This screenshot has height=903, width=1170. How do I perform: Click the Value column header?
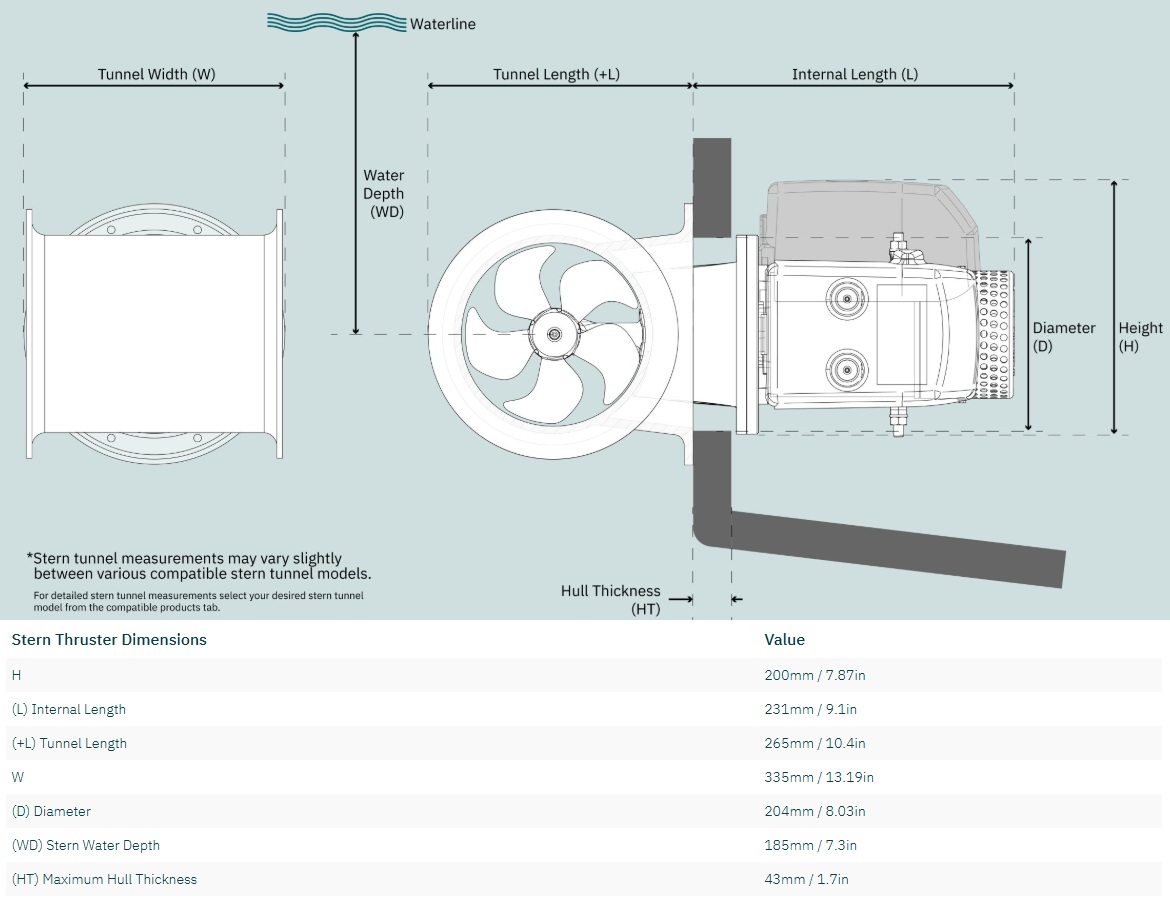(x=784, y=640)
